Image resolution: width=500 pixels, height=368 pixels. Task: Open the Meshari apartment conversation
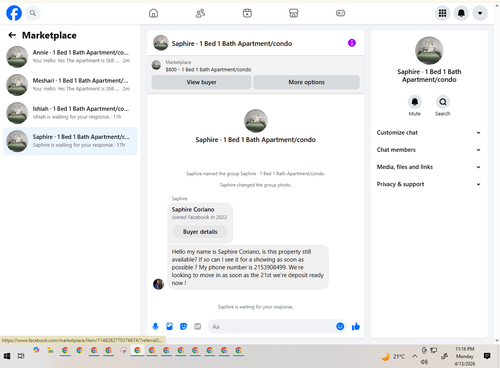(70, 85)
